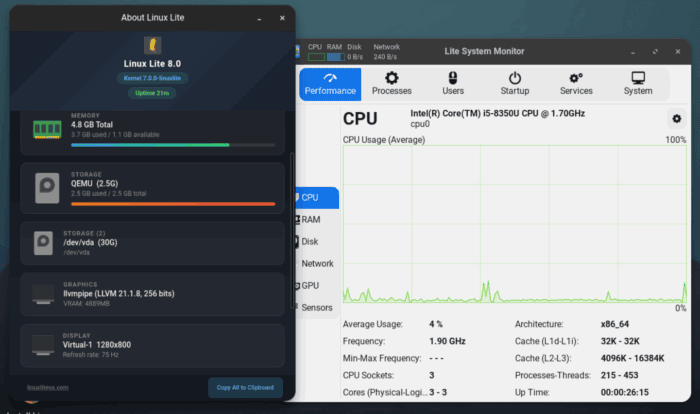The width and height of the screenshot is (700, 414).
Task: Open the Users tab
Action: pyautogui.click(x=453, y=84)
